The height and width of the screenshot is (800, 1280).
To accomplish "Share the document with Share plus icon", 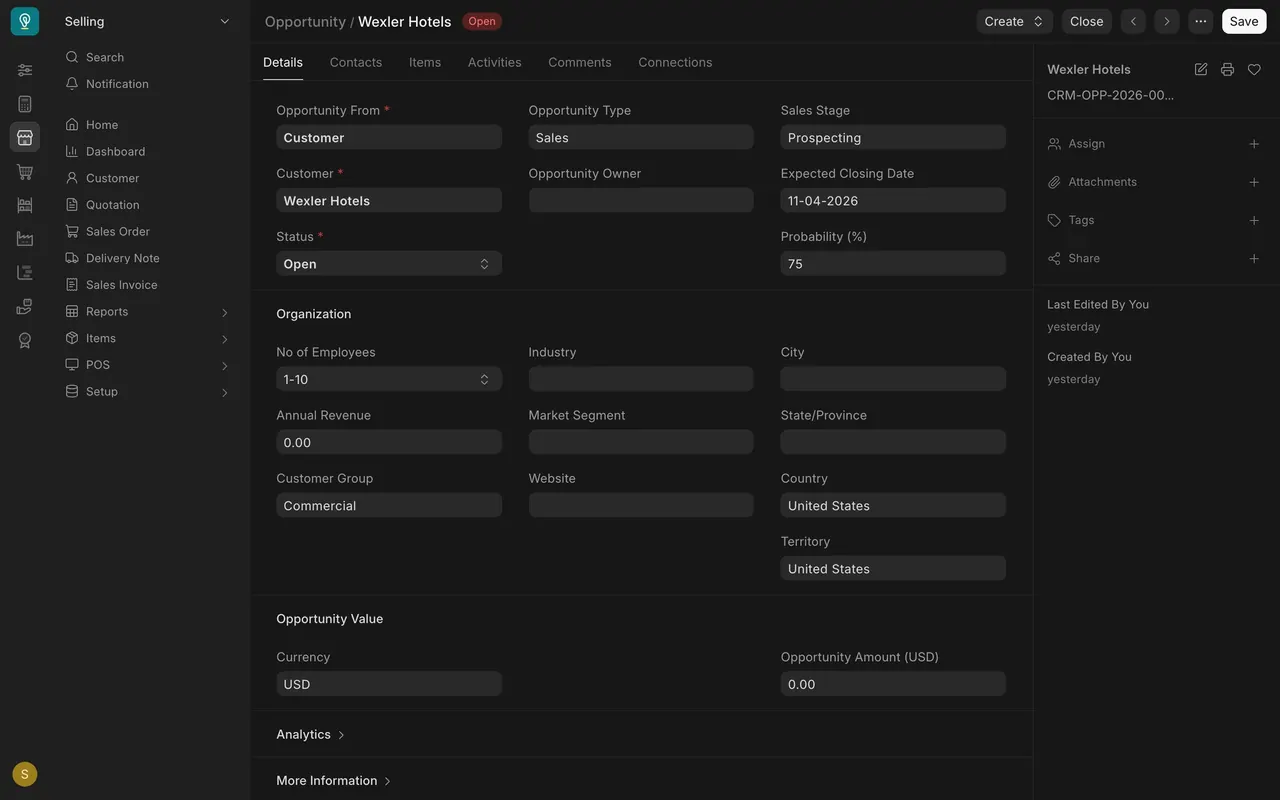I will 1254,258.
